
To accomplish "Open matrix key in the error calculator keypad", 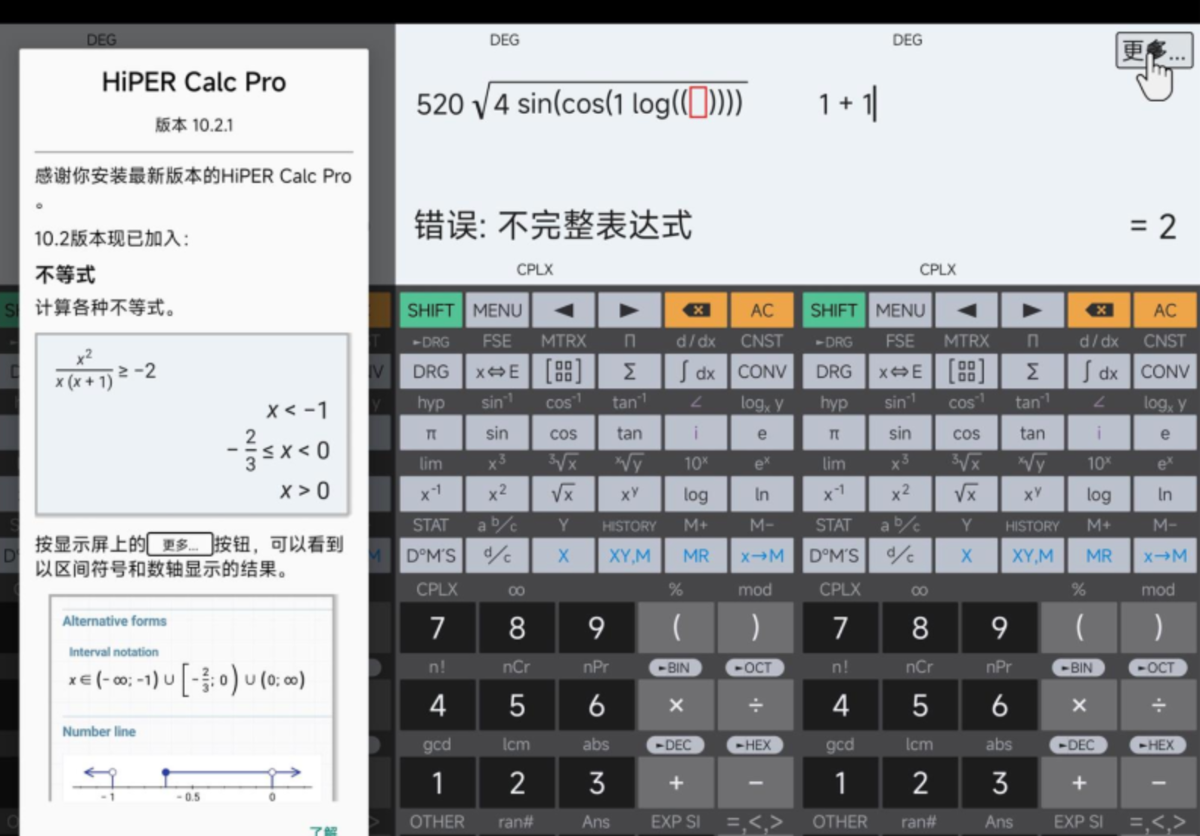I will pyautogui.click(x=564, y=372).
